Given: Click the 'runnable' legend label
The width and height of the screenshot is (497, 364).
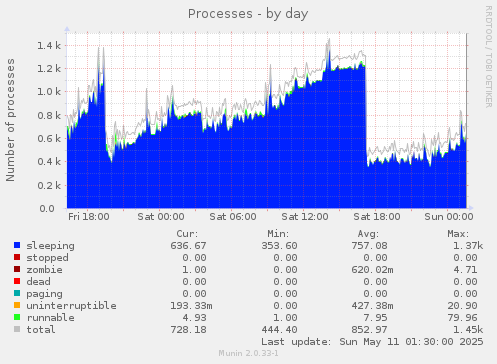Looking at the screenshot, I should pos(50,318).
